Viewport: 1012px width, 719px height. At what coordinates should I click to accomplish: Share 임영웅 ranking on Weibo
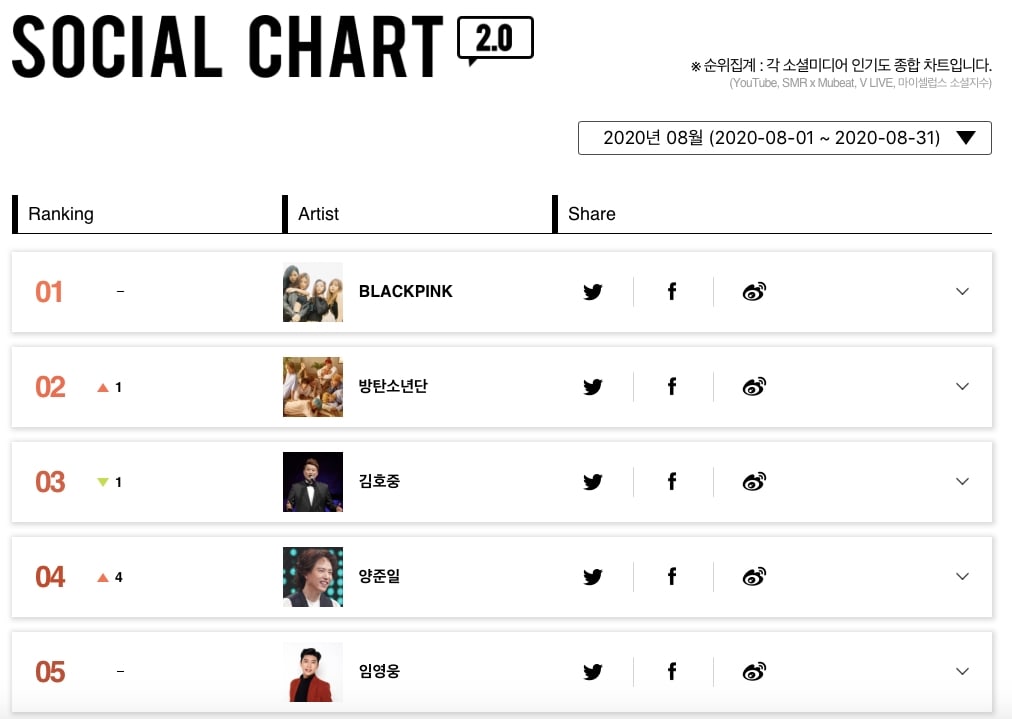(754, 671)
